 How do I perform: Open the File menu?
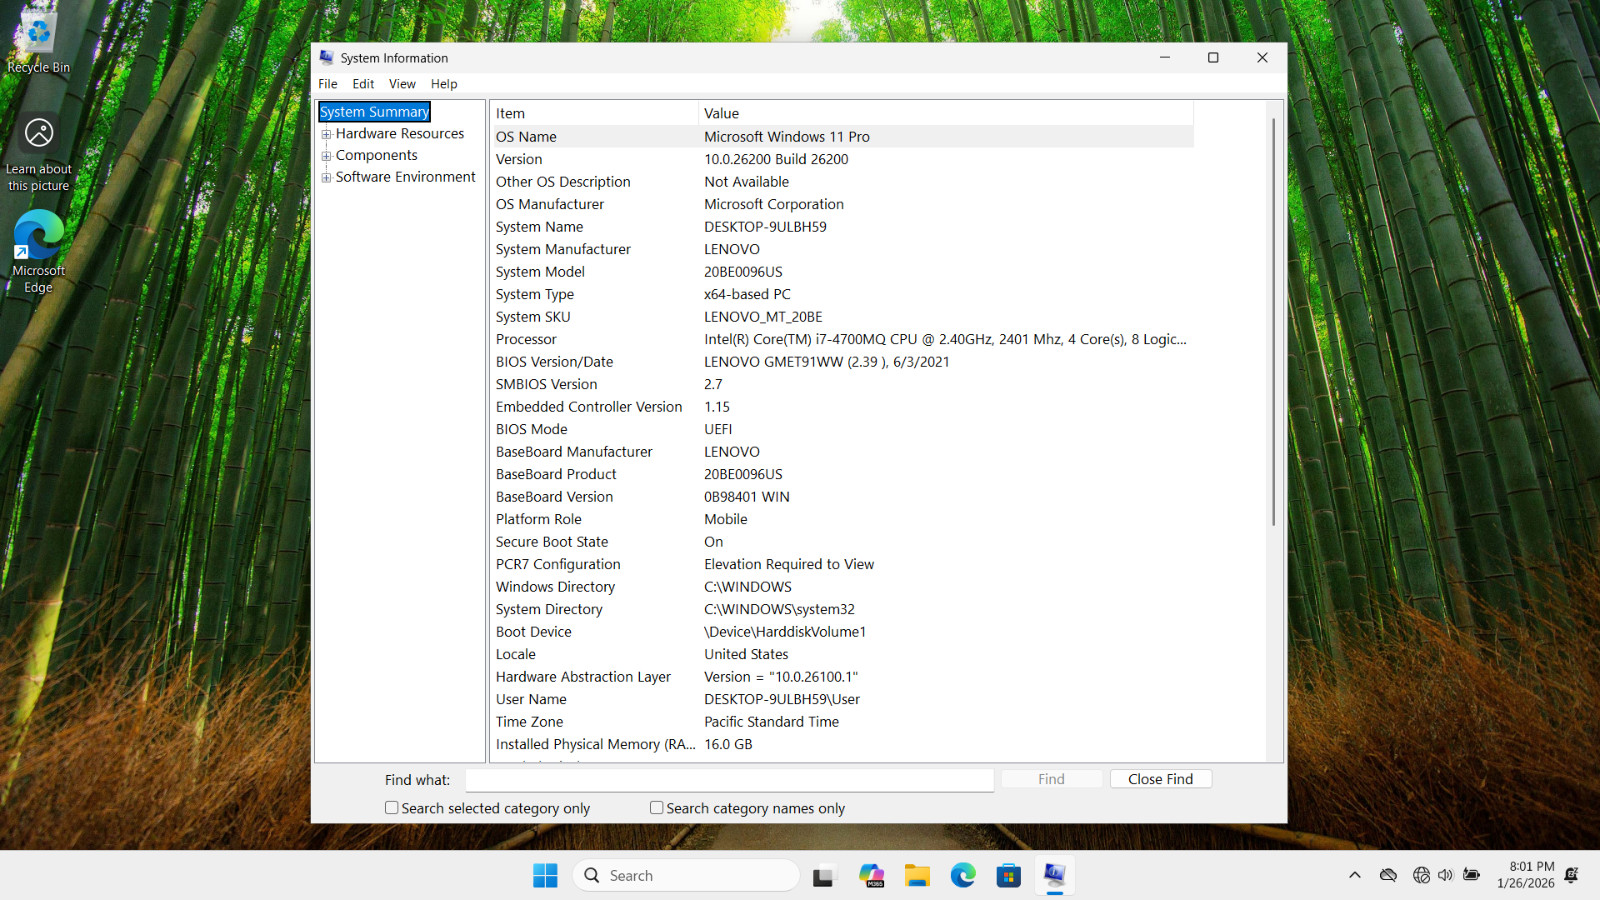click(x=328, y=84)
